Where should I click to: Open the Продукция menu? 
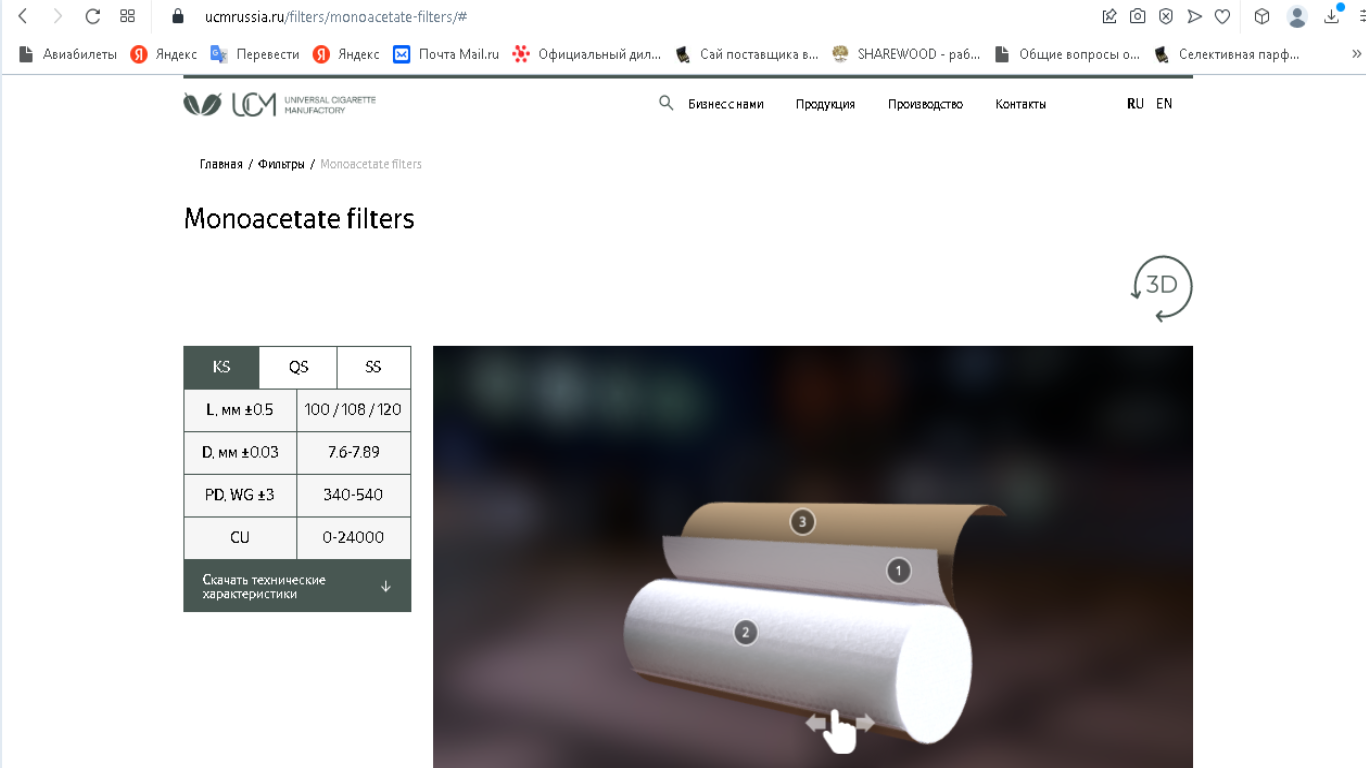[x=825, y=104]
